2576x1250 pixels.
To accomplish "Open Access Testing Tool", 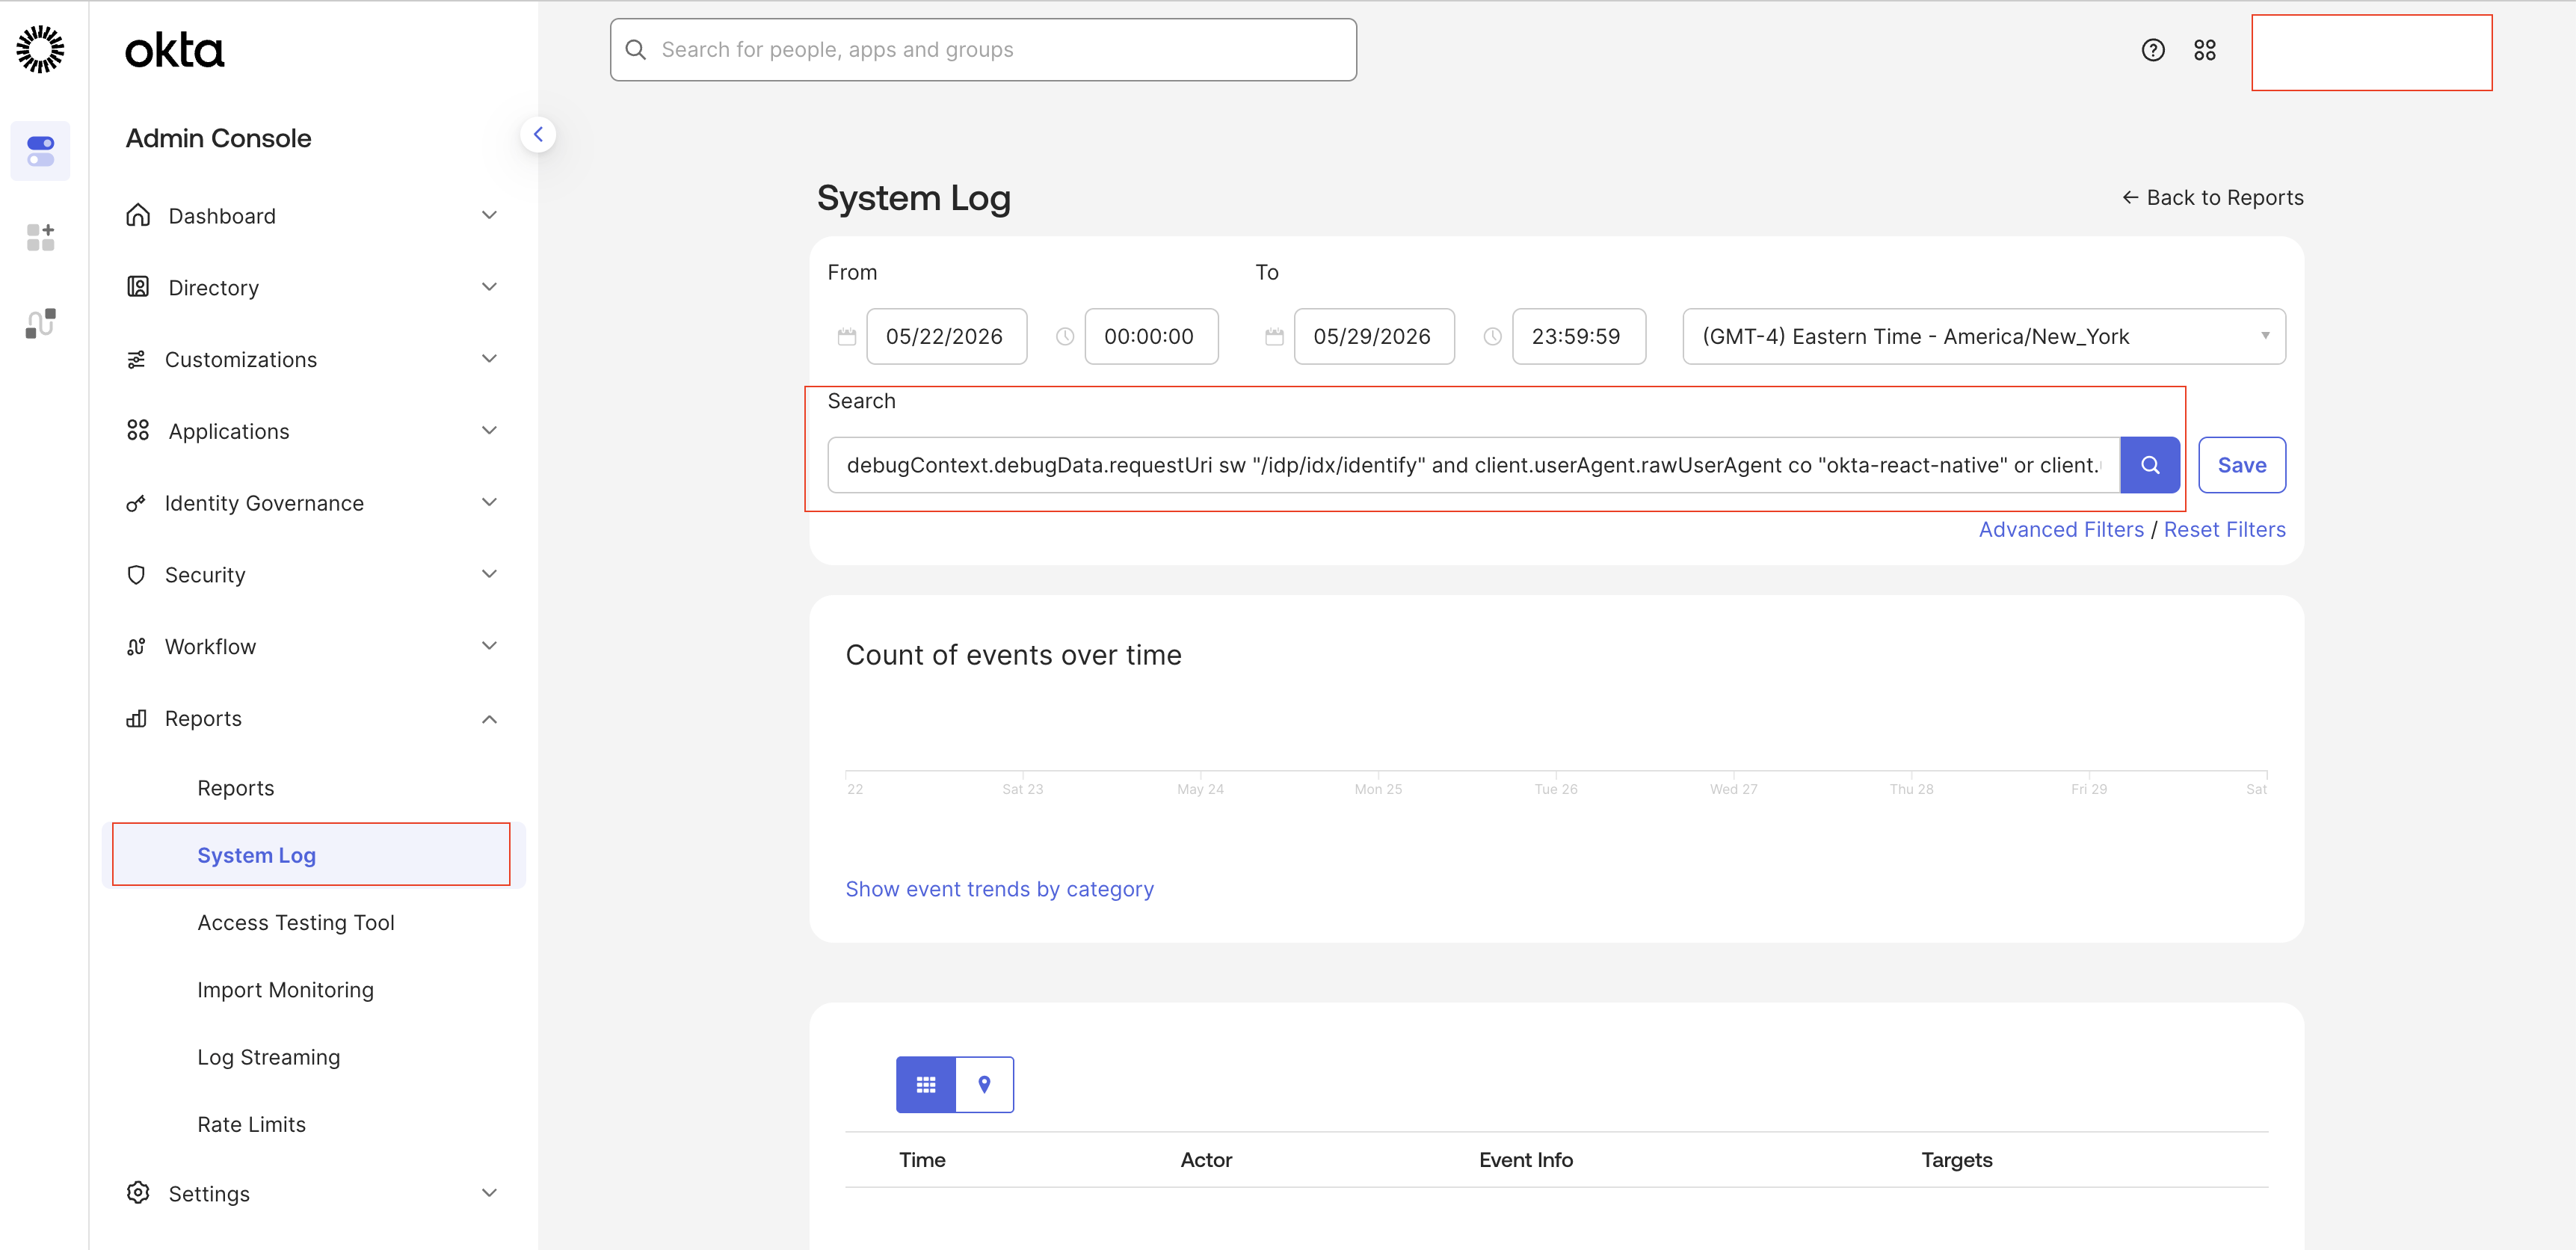I will (296, 923).
